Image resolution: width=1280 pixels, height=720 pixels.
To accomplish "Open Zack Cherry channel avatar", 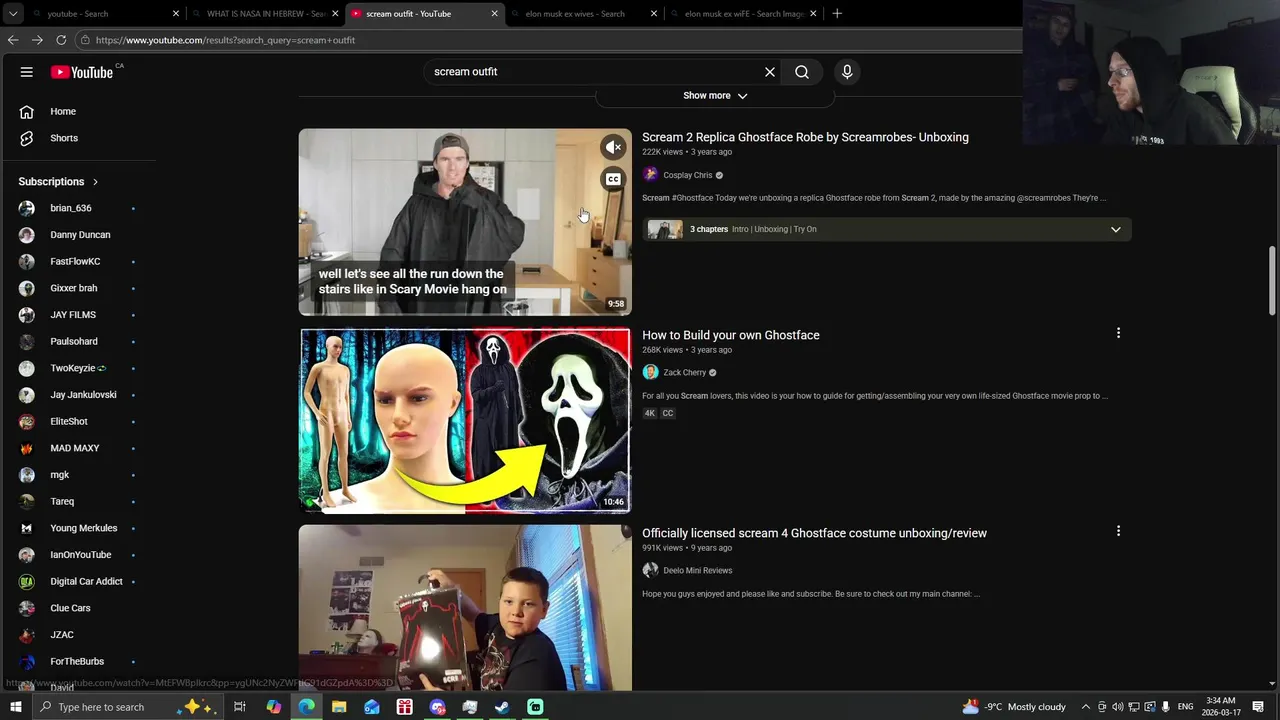I will (x=650, y=372).
